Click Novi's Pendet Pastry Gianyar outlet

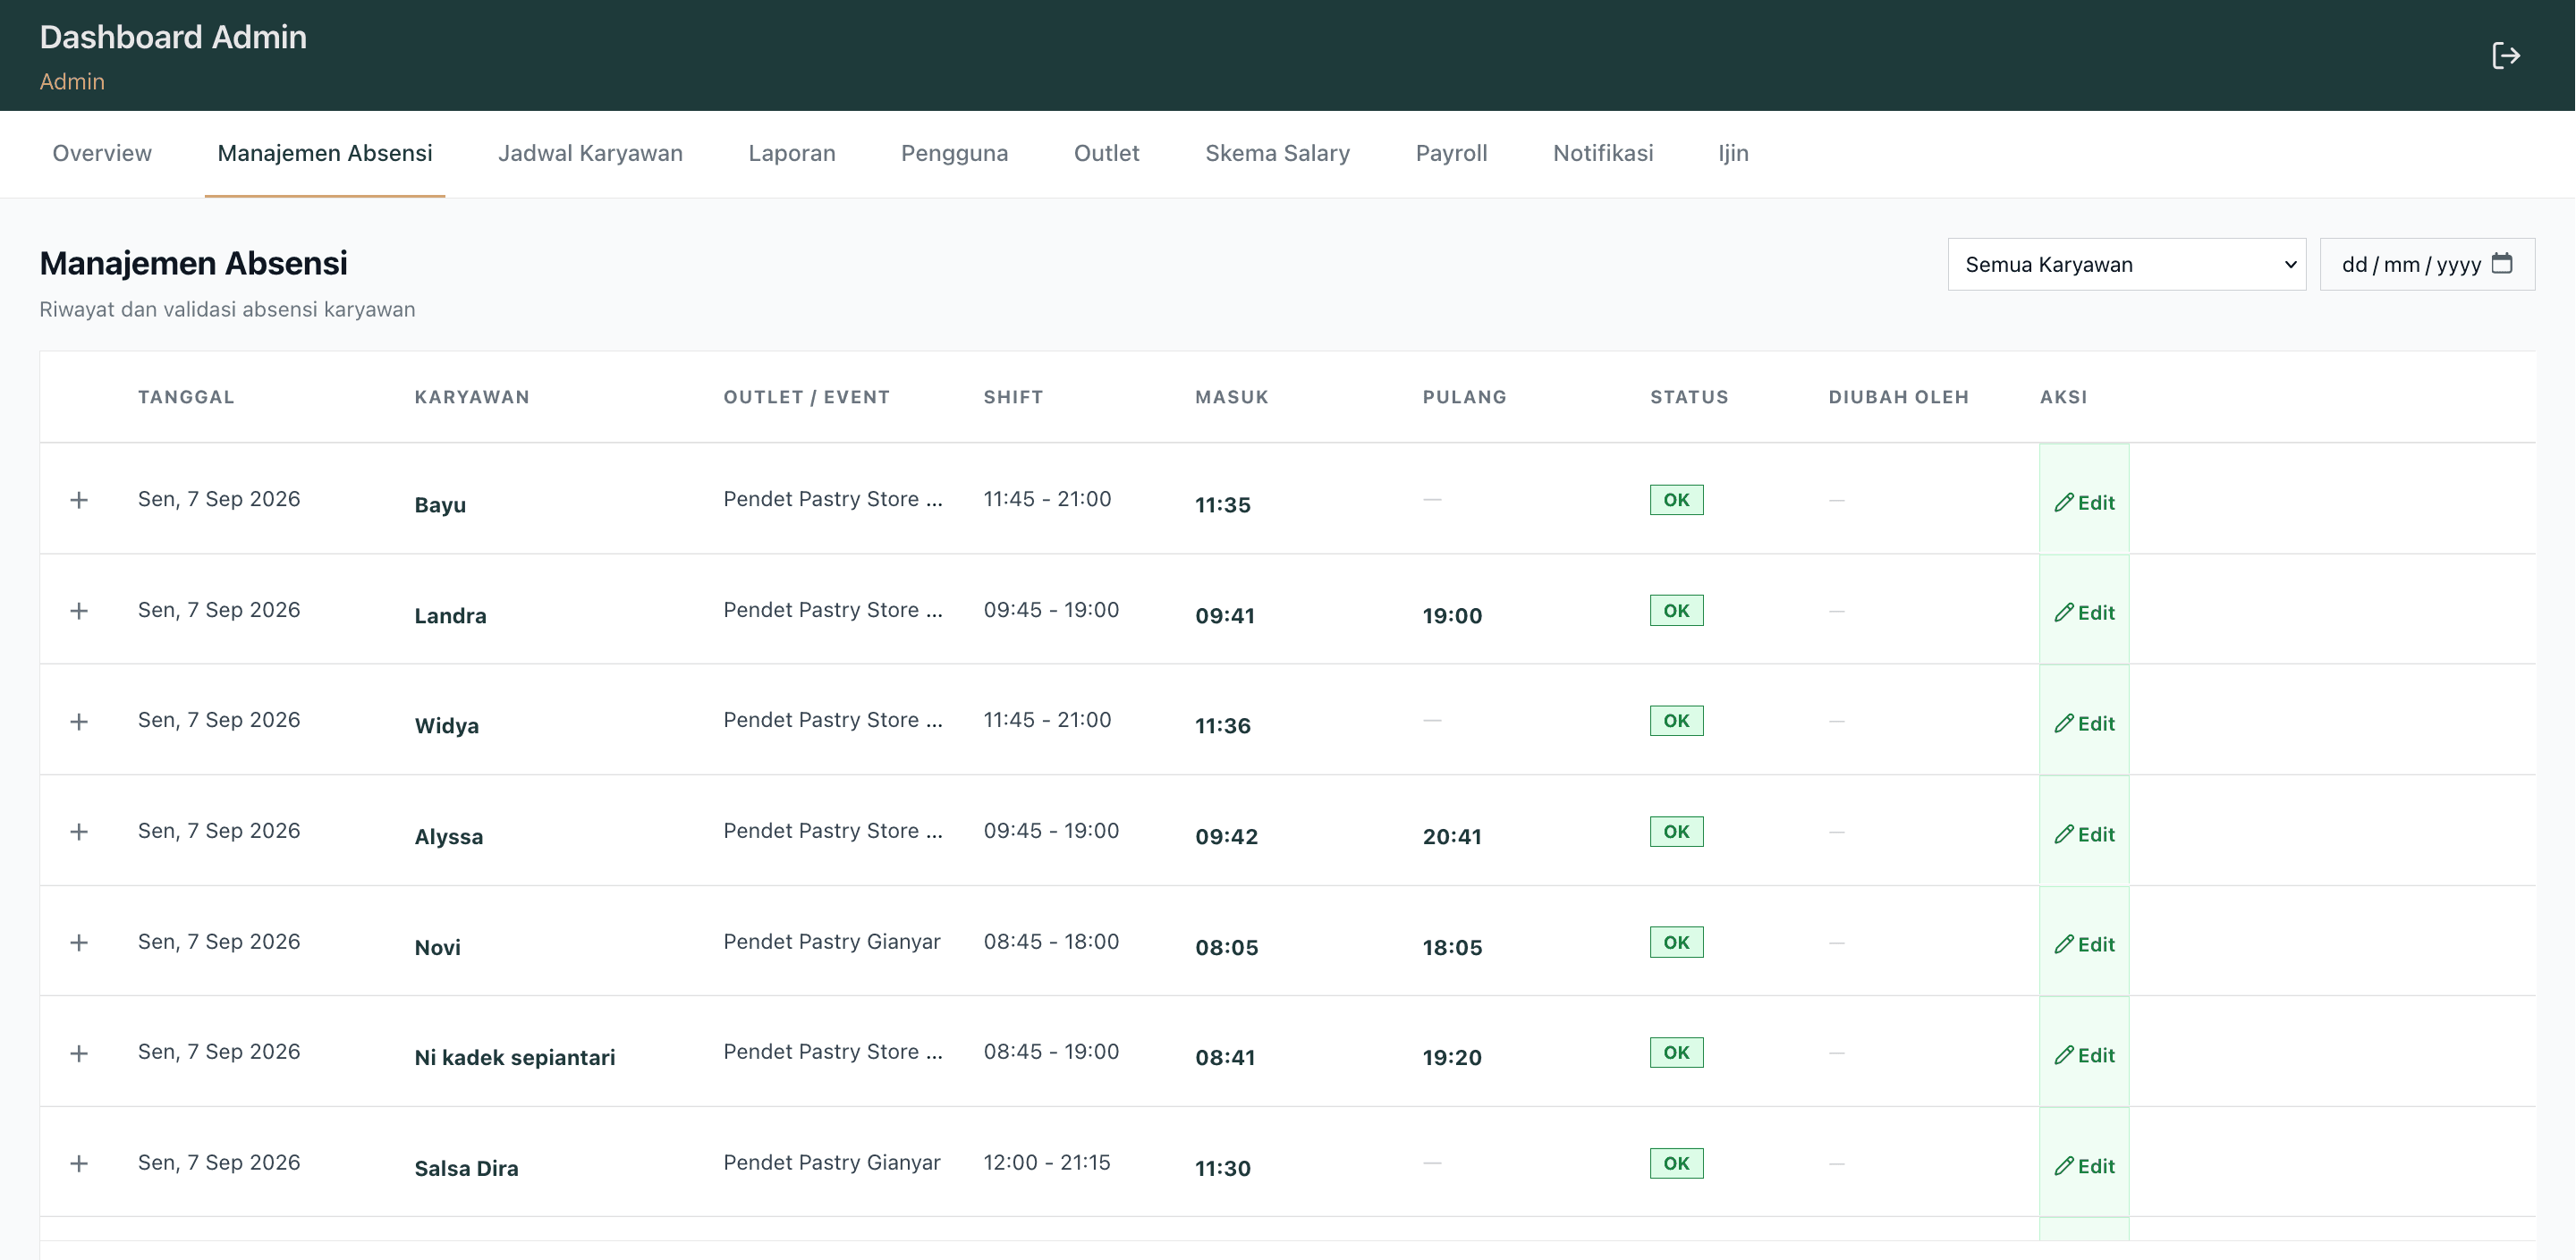832,941
